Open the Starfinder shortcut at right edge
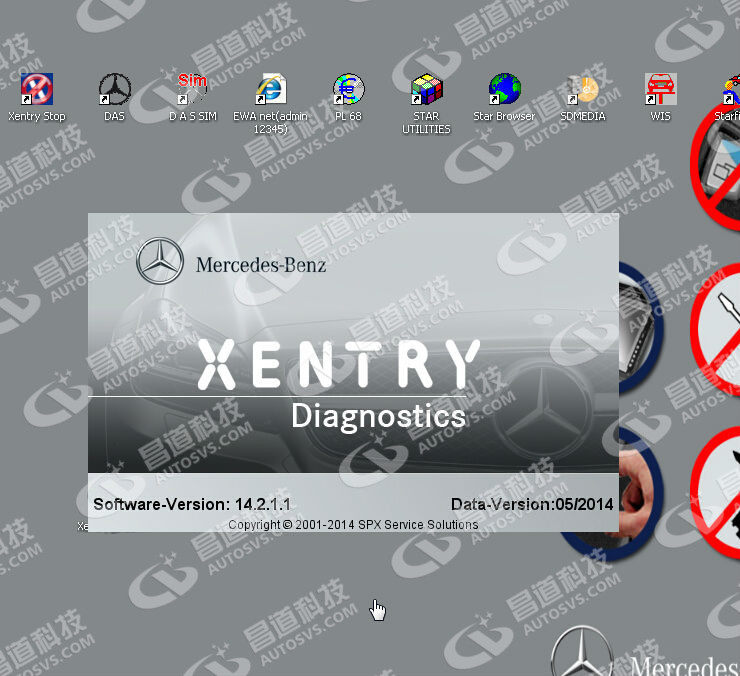 point(731,90)
